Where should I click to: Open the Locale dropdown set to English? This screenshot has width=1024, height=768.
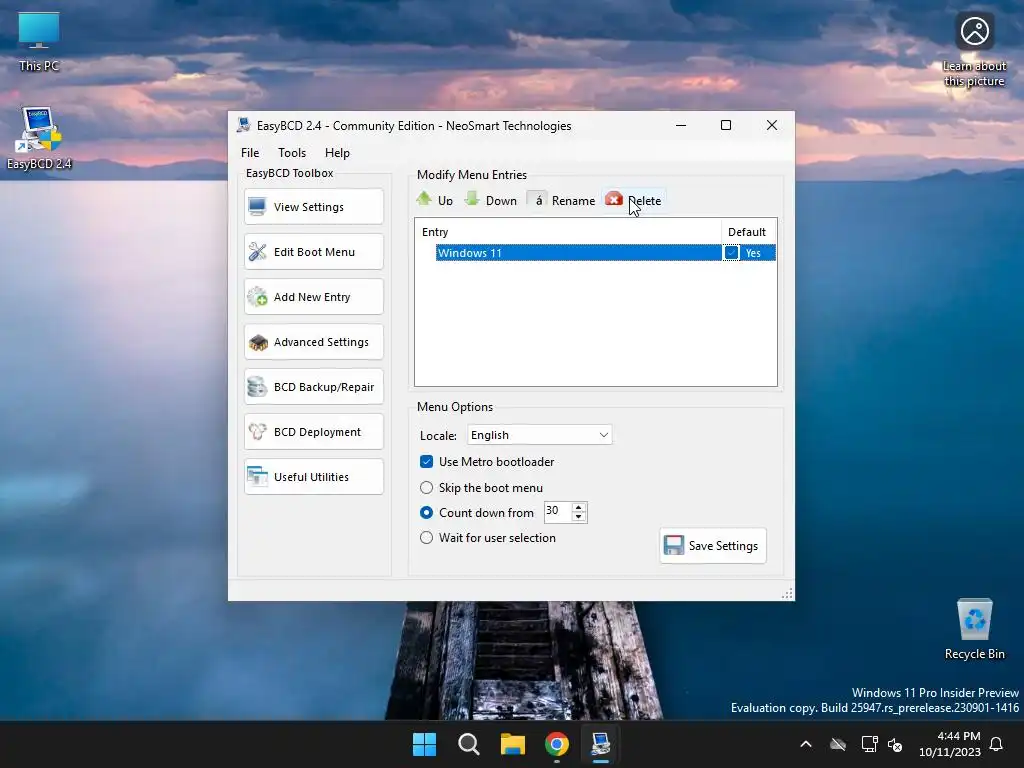point(539,435)
